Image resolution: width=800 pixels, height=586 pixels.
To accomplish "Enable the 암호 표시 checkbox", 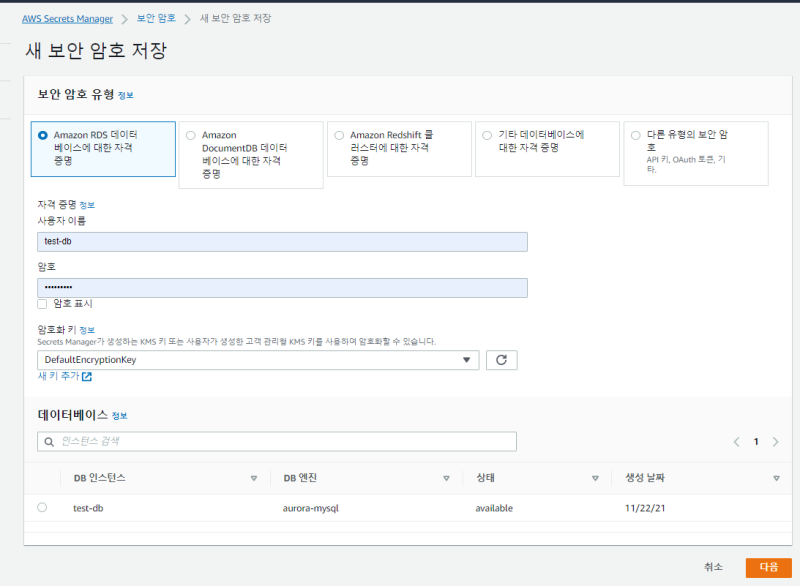I will point(42,304).
